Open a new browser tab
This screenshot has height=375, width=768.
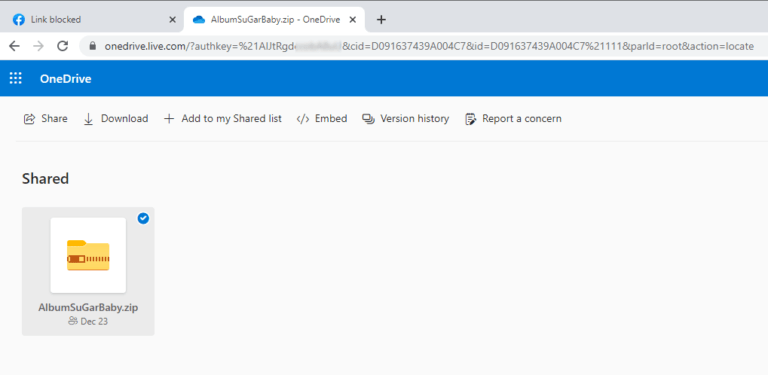pyautogui.click(x=381, y=20)
